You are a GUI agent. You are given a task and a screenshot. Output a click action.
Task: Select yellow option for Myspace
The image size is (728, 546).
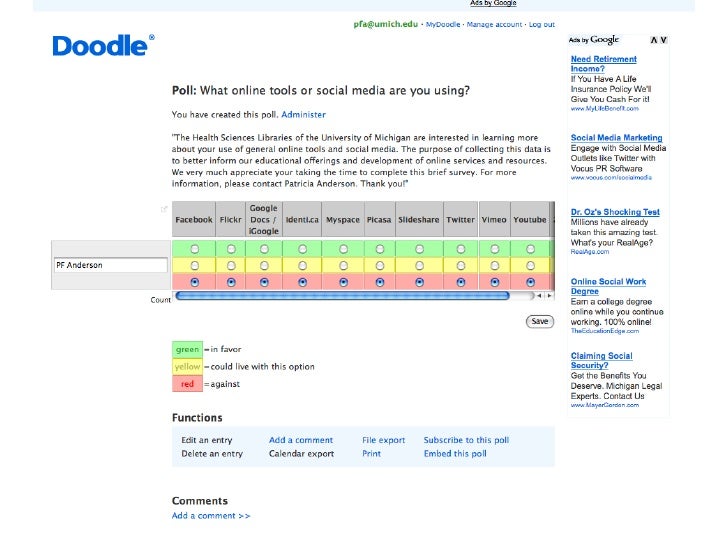(x=343, y=266)
